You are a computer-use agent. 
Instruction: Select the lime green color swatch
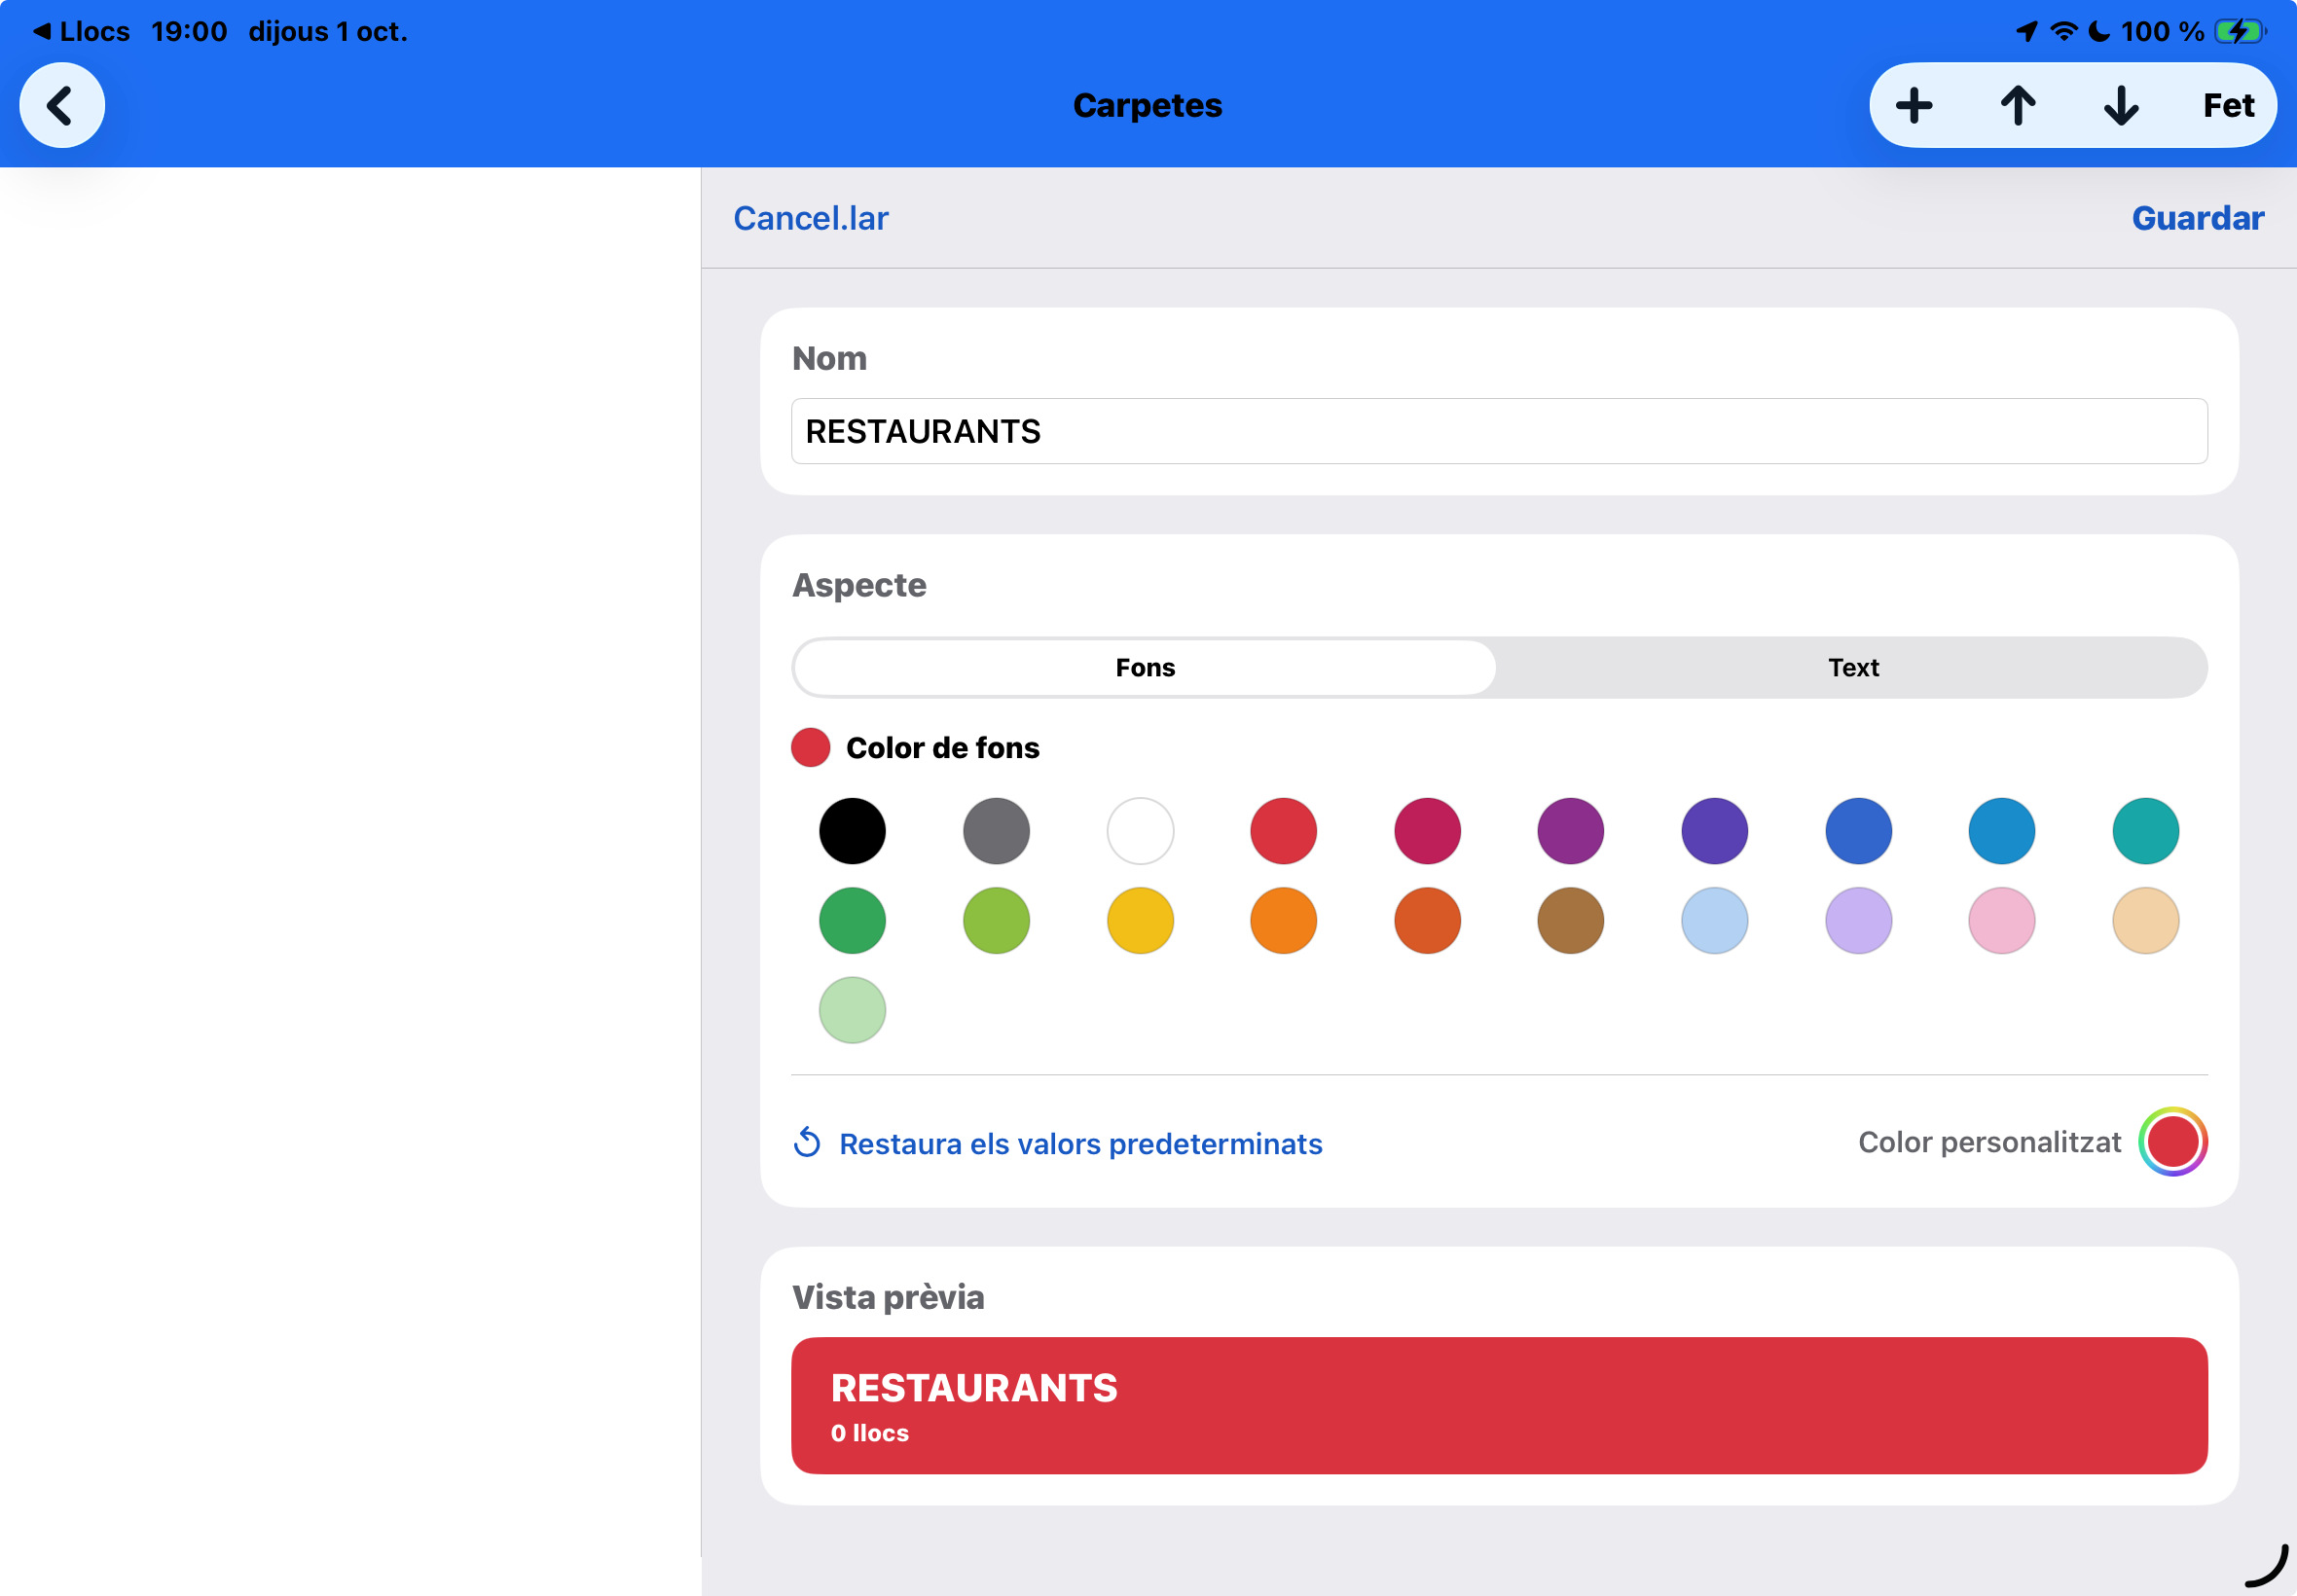(x=996, y=920)
